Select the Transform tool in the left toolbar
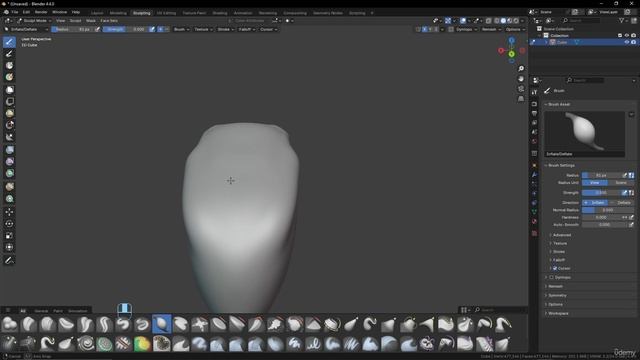 click(9, 247)
